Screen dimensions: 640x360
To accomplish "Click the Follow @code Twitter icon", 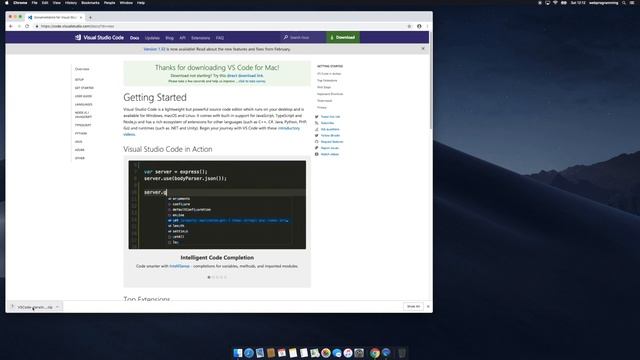I will (317, 136).
